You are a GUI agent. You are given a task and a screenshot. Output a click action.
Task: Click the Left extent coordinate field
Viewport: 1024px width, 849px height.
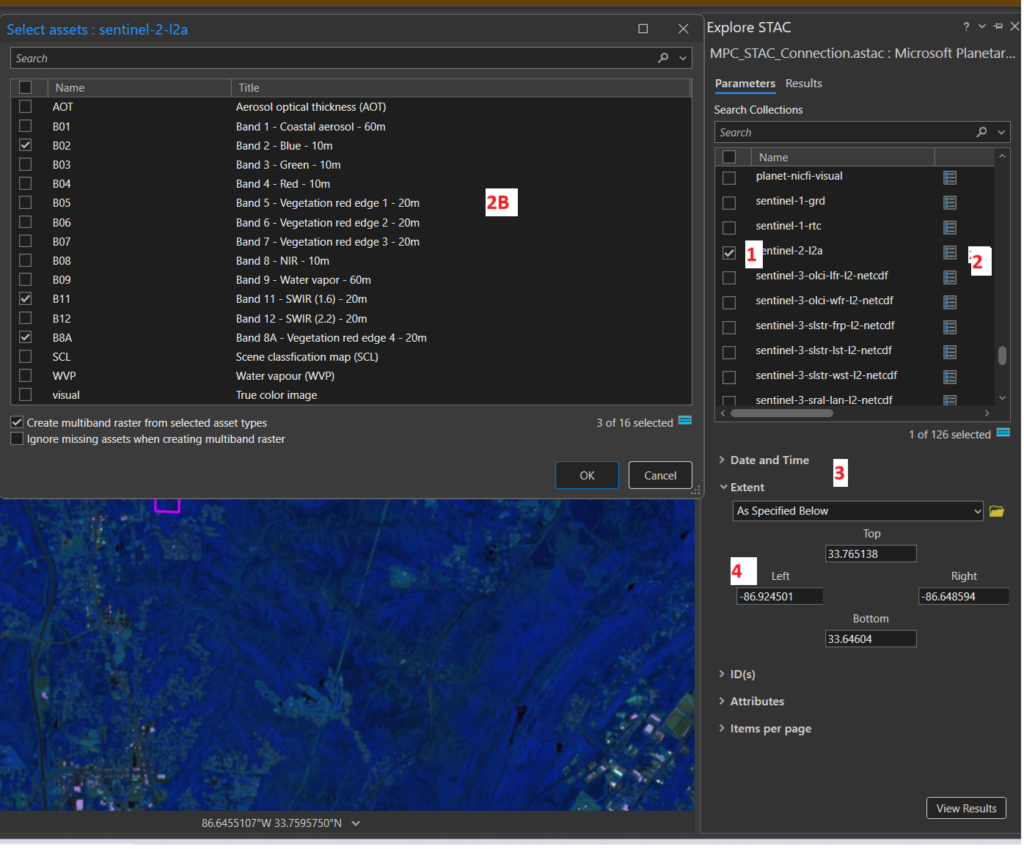point(780,596)
